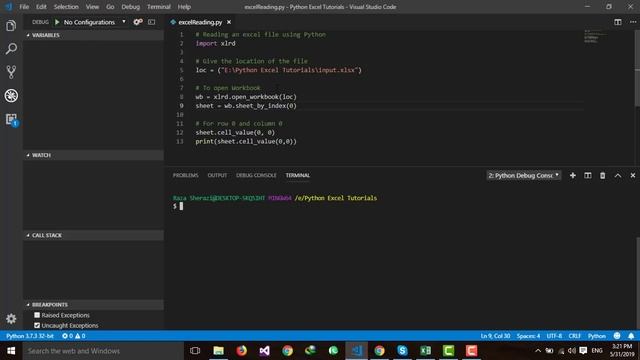Open the Search view in activity bar

tap(11, 49)
